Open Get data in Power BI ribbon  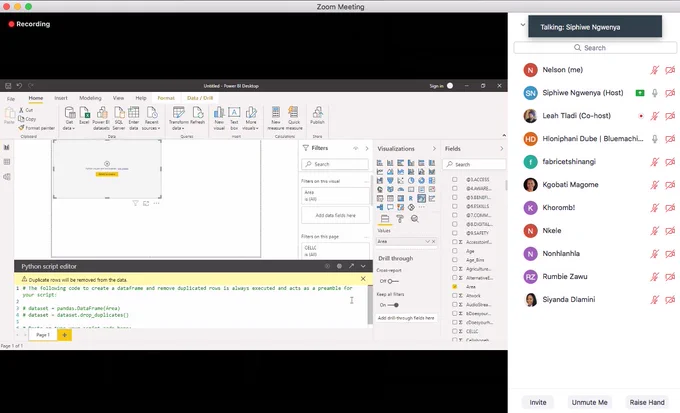[69, 118]
